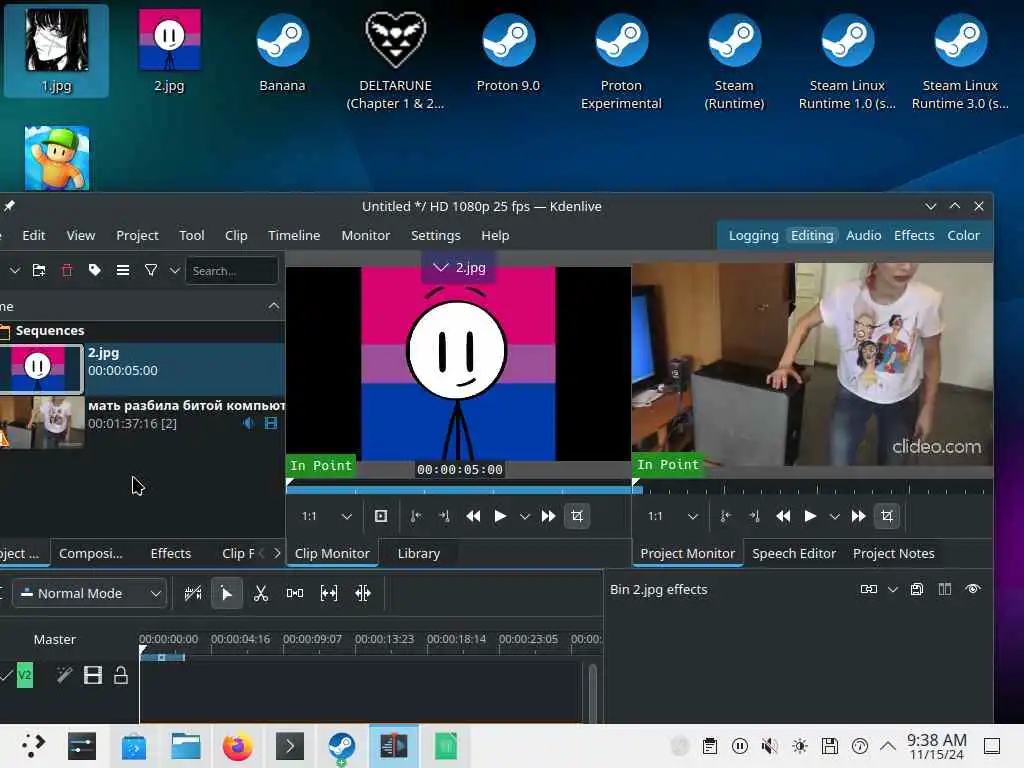Open Steam from the taskbar
Image resolution: width=1024 pixels, height=768 pixels.
click(x=341, y=746)
